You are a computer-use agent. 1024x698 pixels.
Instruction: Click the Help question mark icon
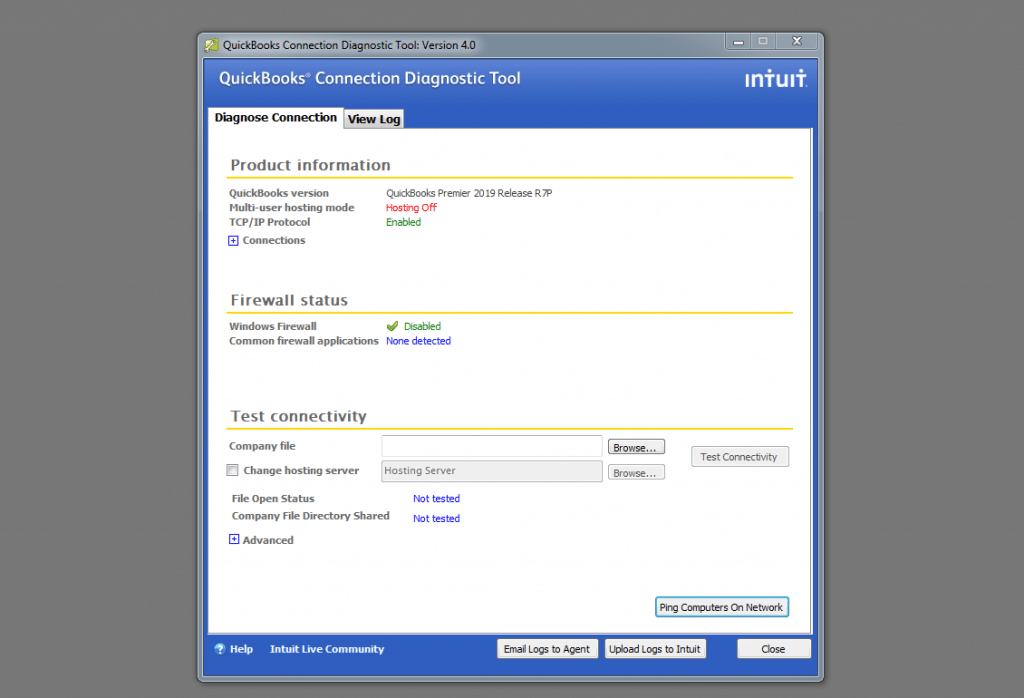220,648
